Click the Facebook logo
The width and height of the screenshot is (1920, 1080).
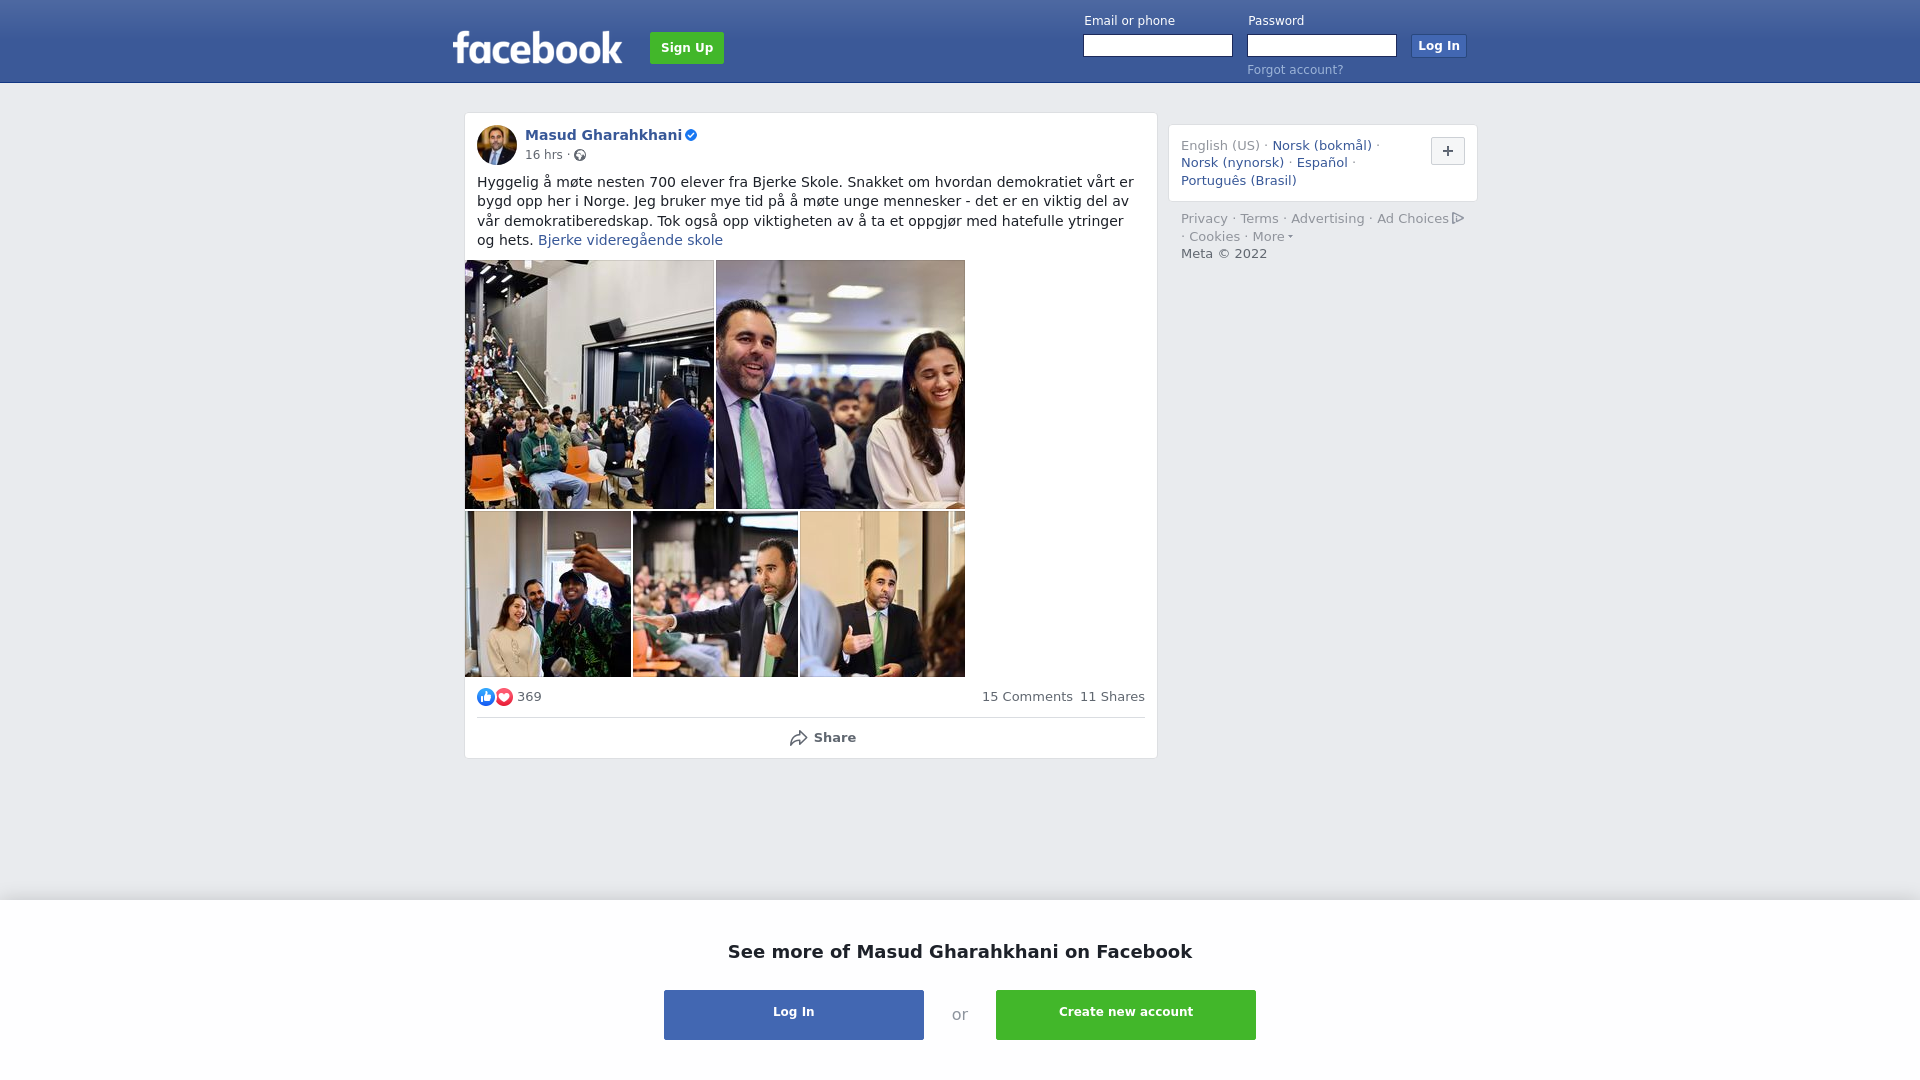[537, 47]
